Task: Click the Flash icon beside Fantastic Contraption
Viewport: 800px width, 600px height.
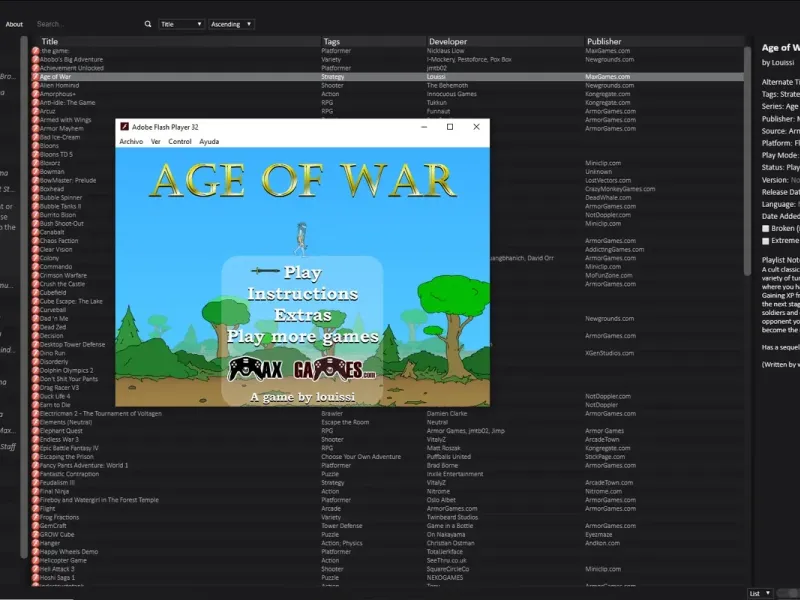Action: (x=35, y=474)
